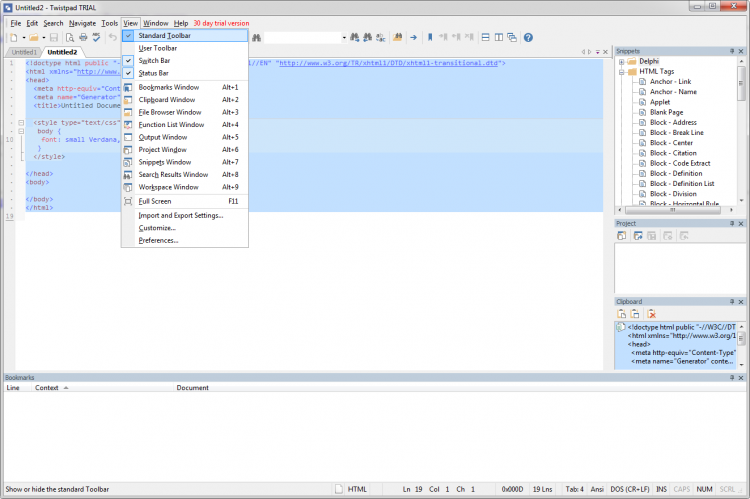Select the Block - Code Extract snippet
Image resolution: width=750 pixels, height=499 pixels.
[x=680, y=163]
